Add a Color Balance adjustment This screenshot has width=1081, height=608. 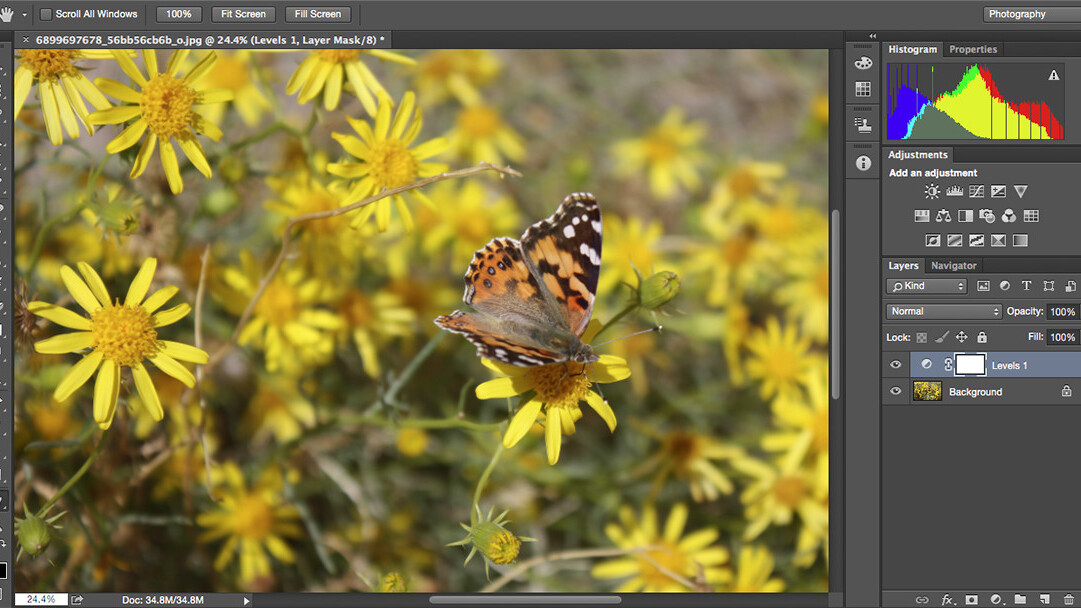943,216
